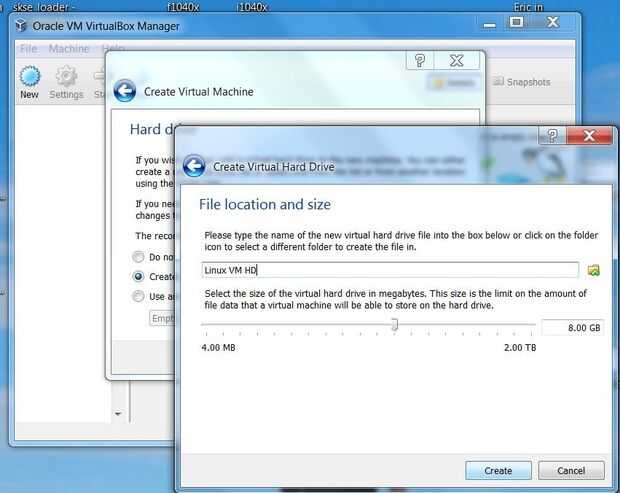Select 'Create a virtual hard drive now' radio
620x493 pixels.
pyautogui.click(x=138, y=276)
